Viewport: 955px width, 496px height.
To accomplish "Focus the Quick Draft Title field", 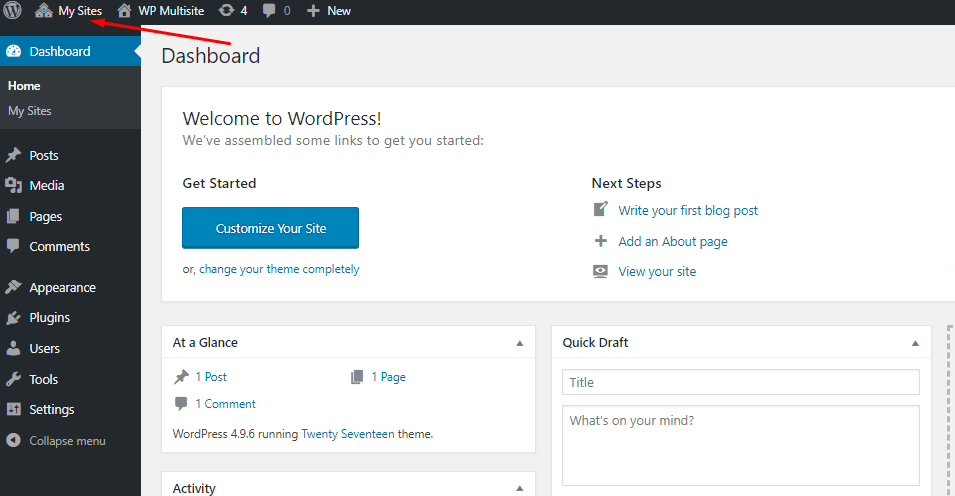I will (741, 382).
